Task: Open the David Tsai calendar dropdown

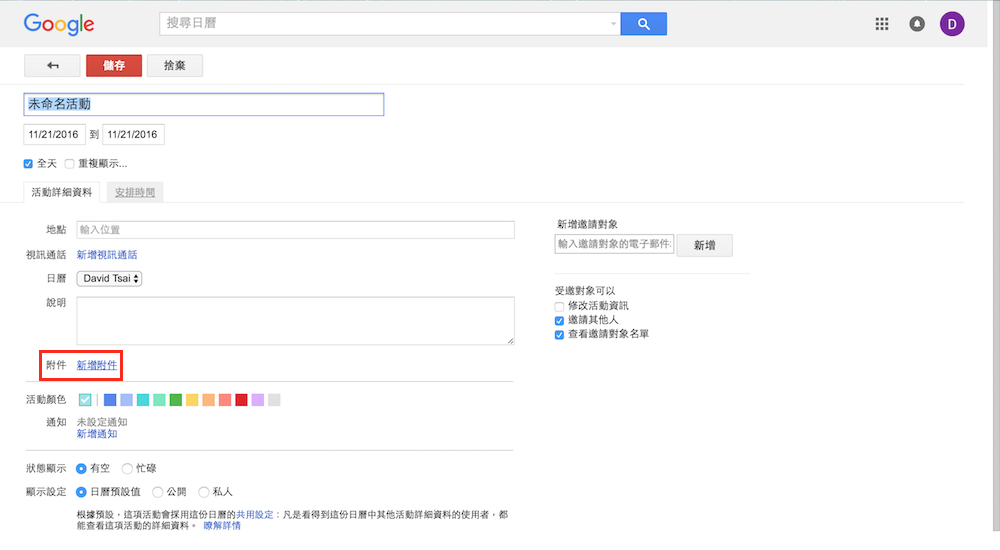Action: 109,278
